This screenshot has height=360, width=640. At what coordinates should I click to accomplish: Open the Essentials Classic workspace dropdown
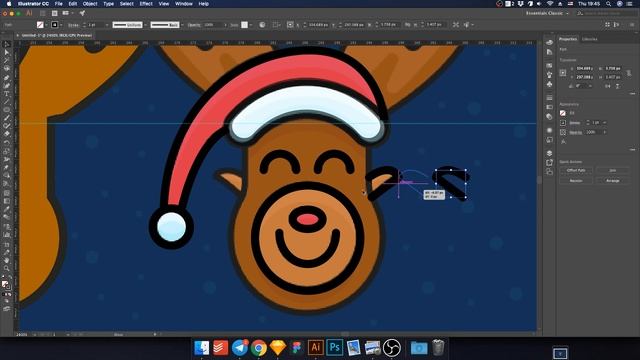(x=547, y=13)
